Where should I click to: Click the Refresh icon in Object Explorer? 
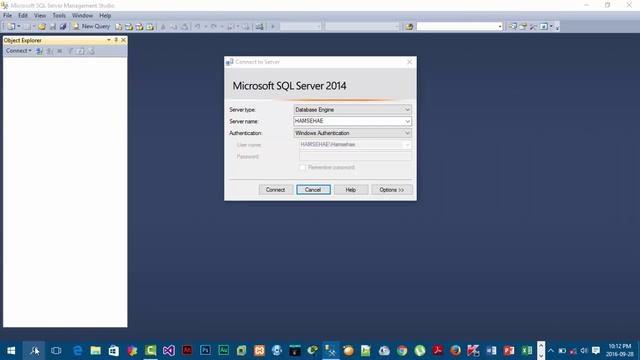pos(81,51)
